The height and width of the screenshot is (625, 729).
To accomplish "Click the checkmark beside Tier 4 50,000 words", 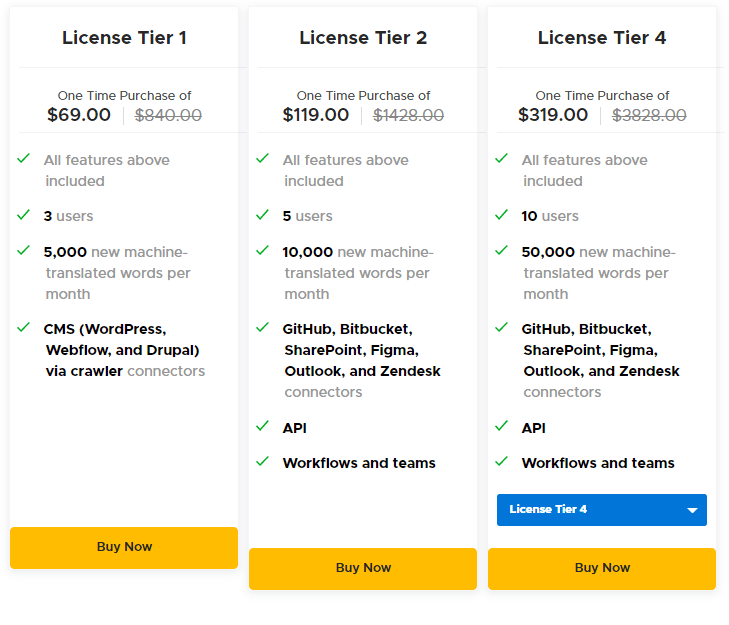I will tap(502, 250).
